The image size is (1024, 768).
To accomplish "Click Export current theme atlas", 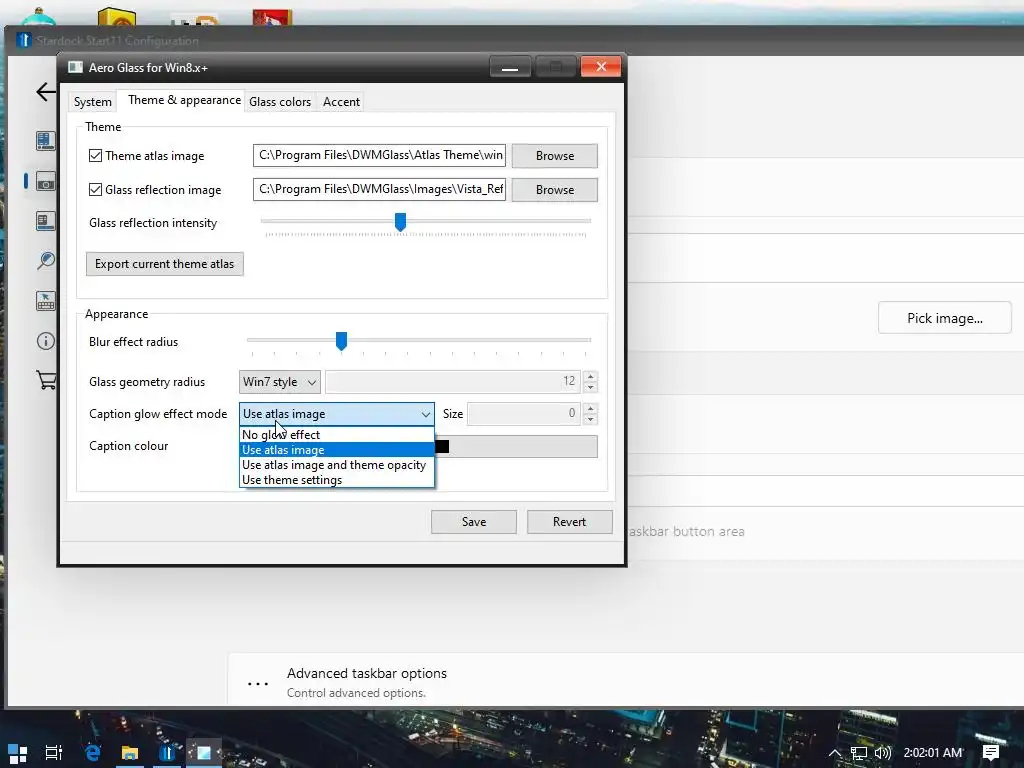I will click(165, 264).
